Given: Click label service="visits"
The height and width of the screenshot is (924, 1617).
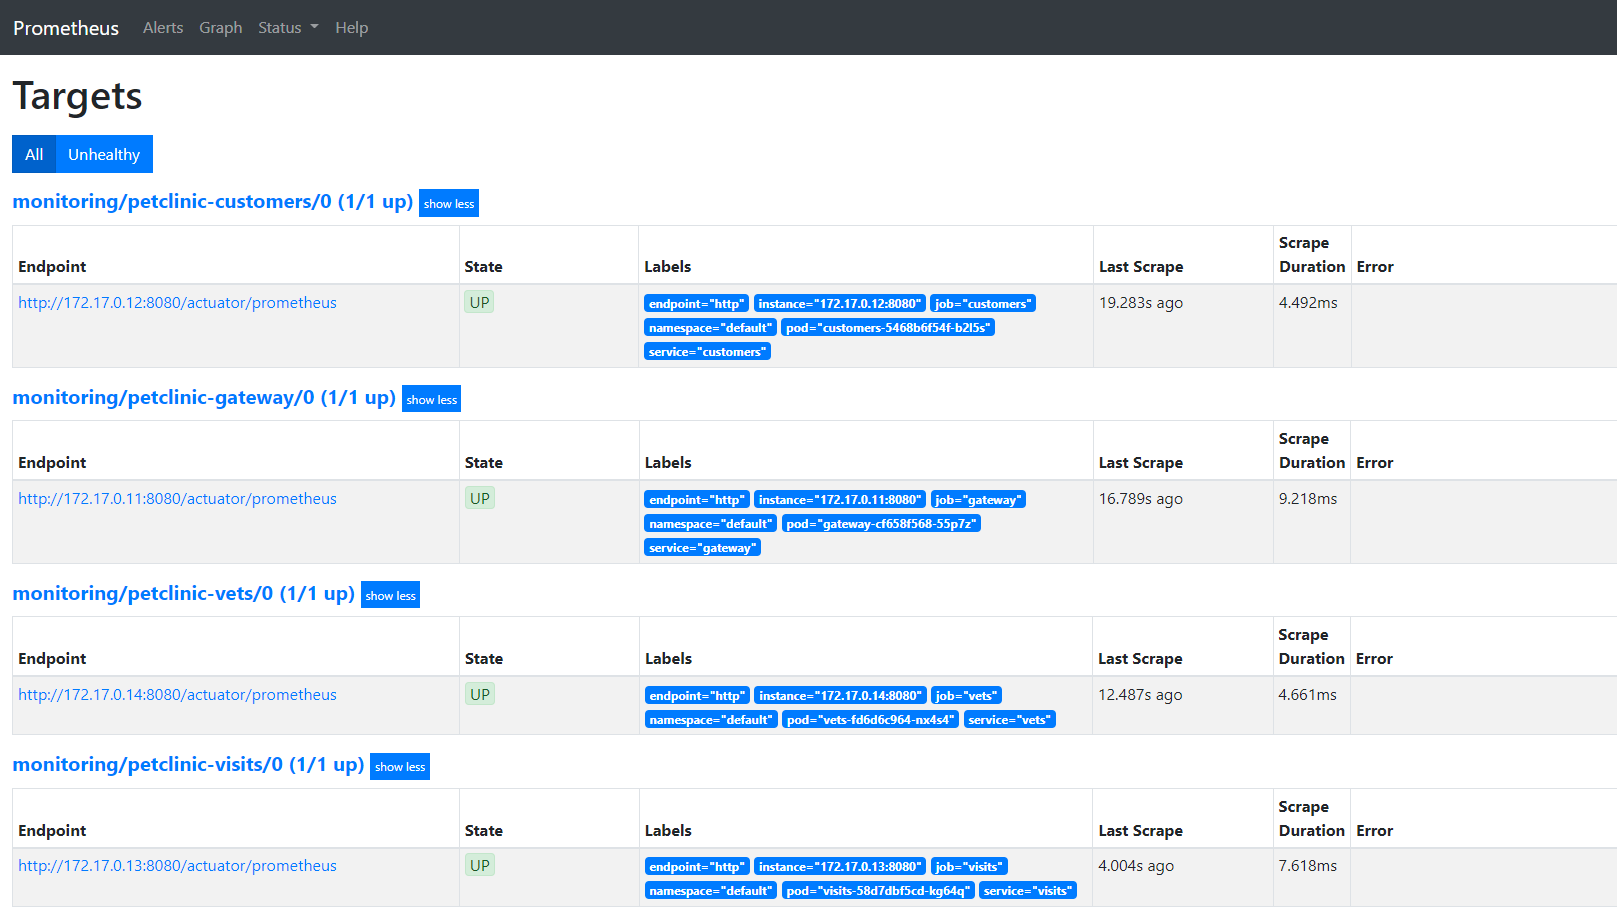Looking at the screenshot, I should click(x=1028, y=891).
